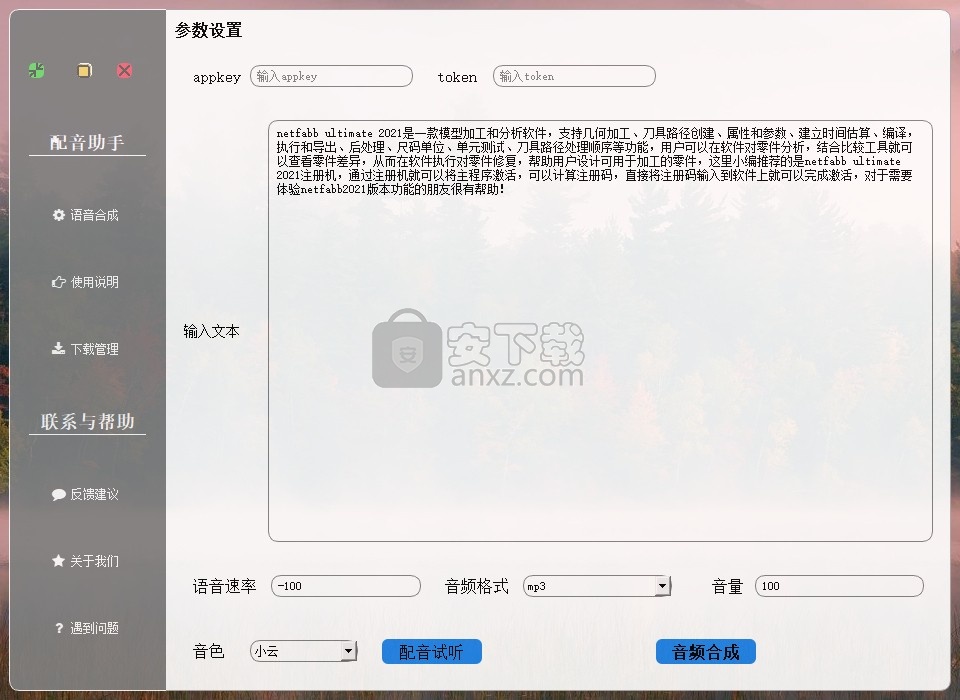Click the pointing-hand icon beside 使用说明
This screenshot has width=960, height=700.
tap(58, 282)
